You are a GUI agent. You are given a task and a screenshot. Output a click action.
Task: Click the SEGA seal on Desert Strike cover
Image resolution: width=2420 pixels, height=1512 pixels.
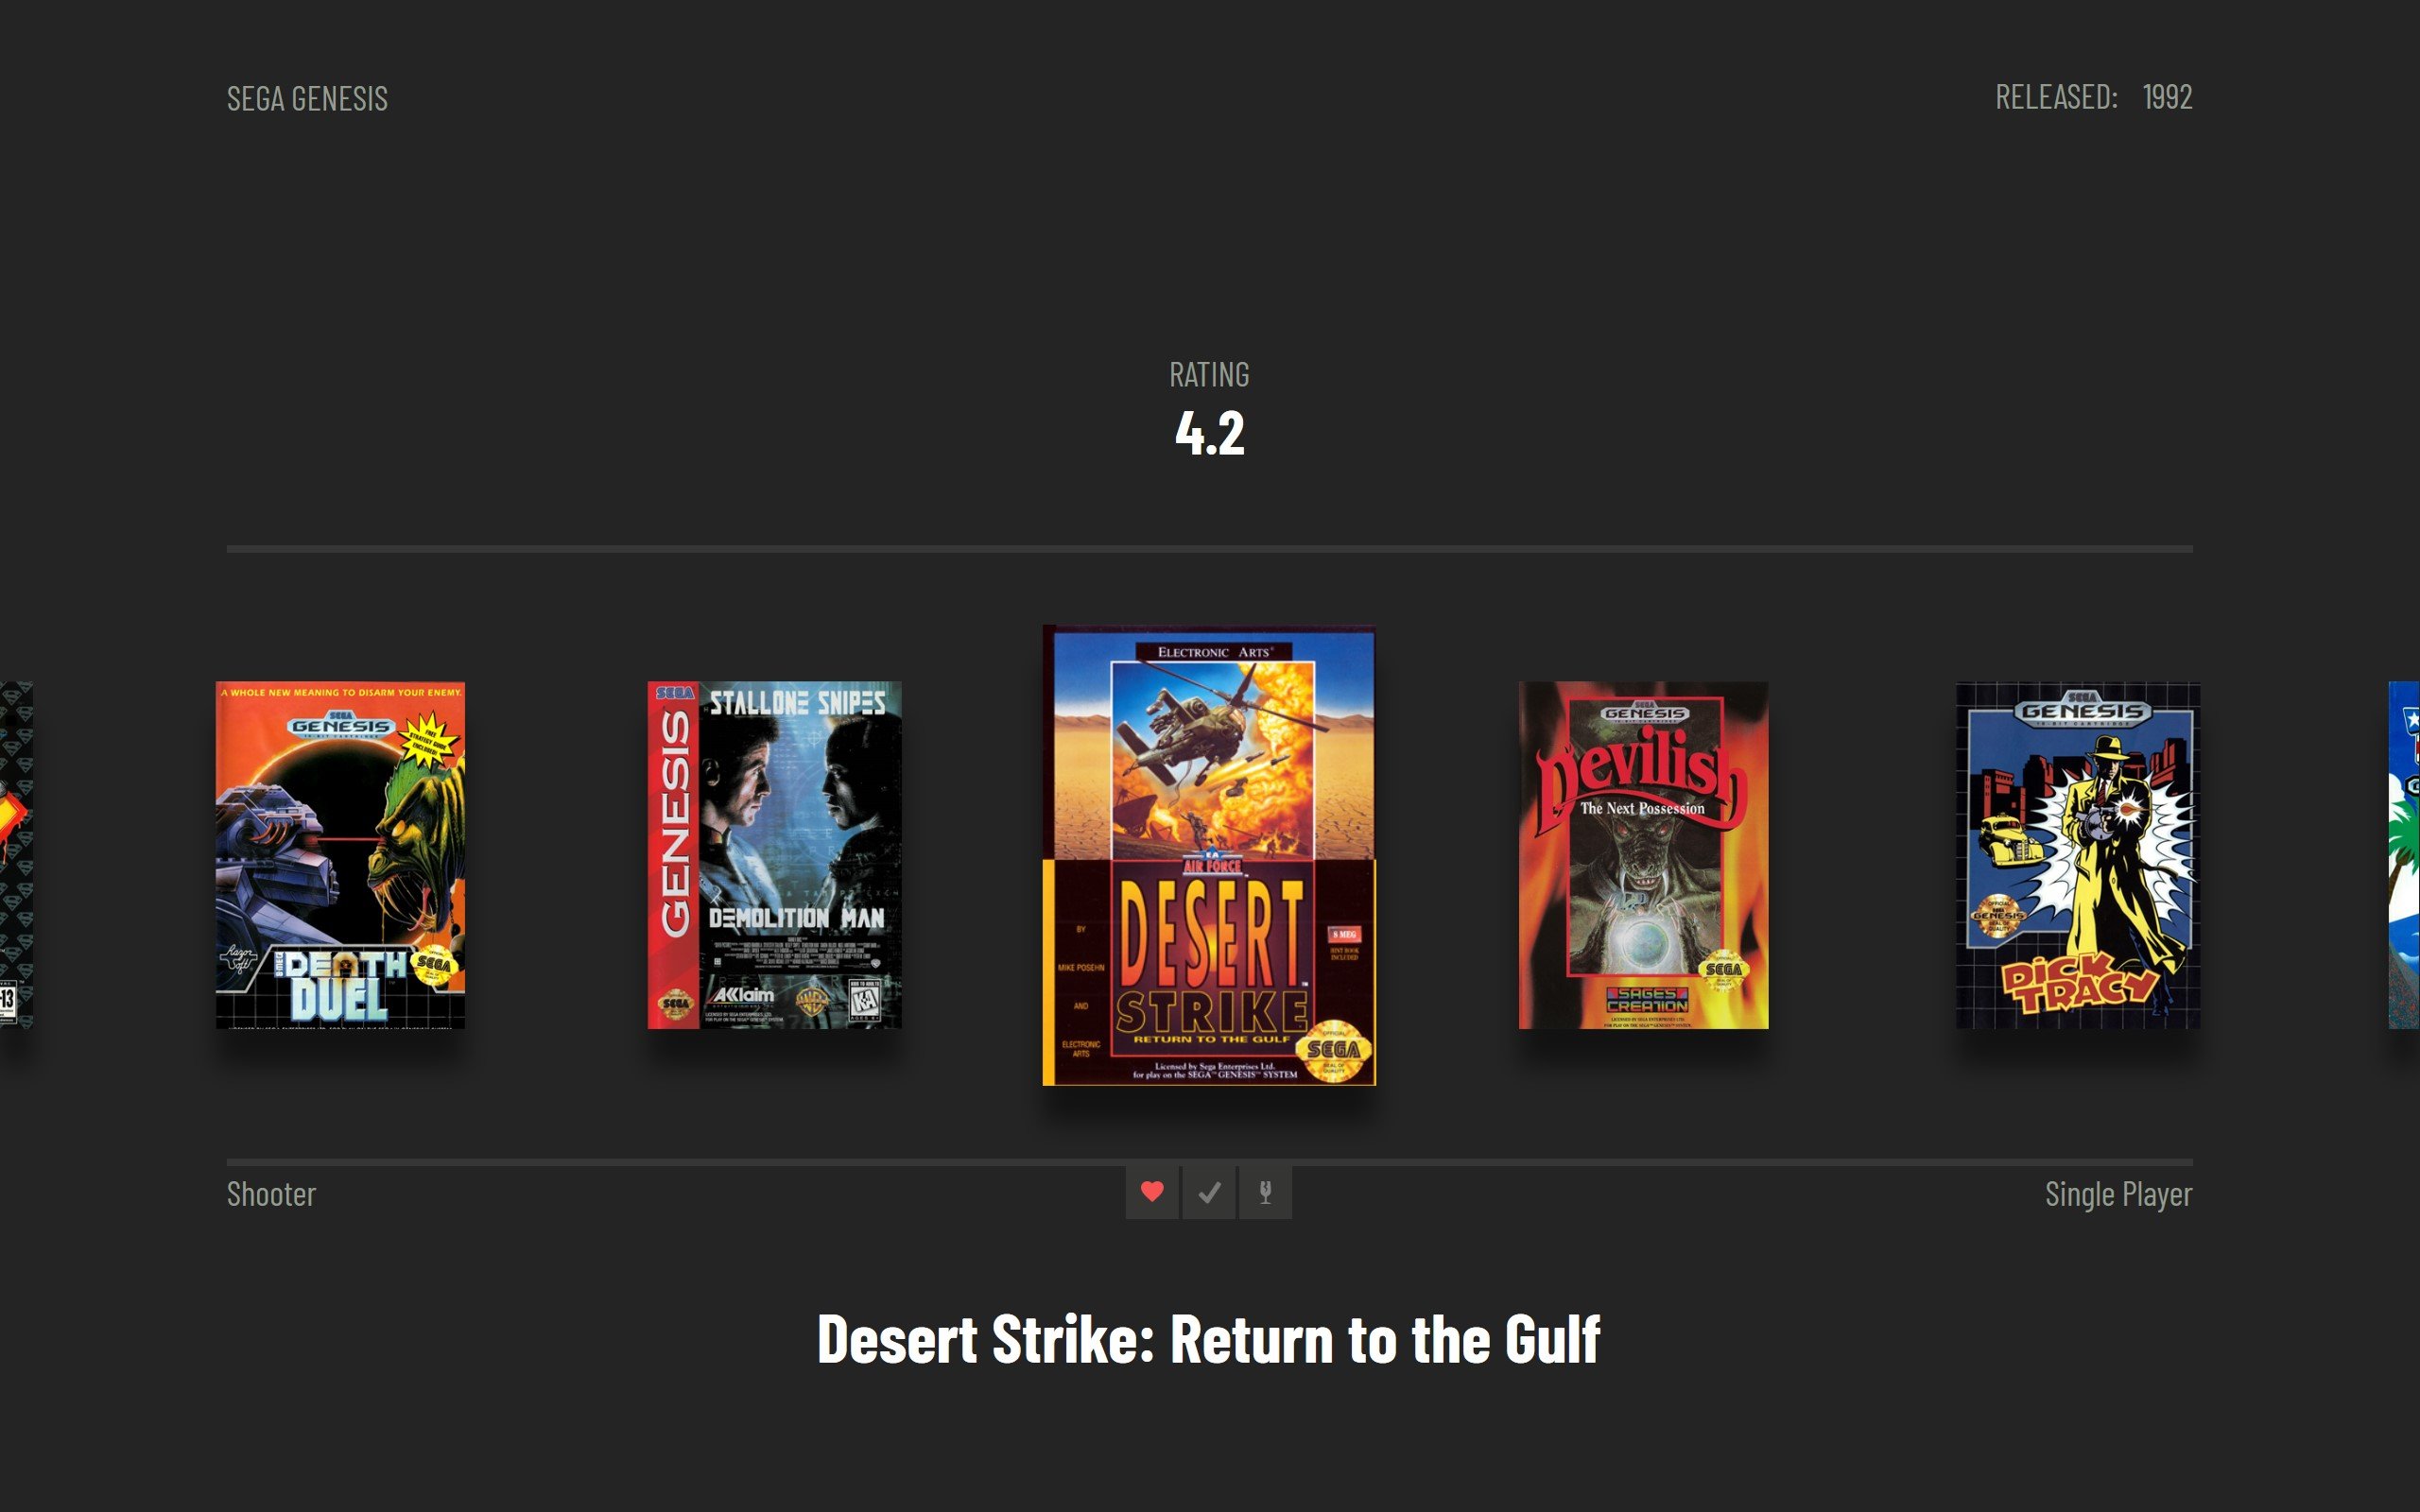point(1333,1050)
